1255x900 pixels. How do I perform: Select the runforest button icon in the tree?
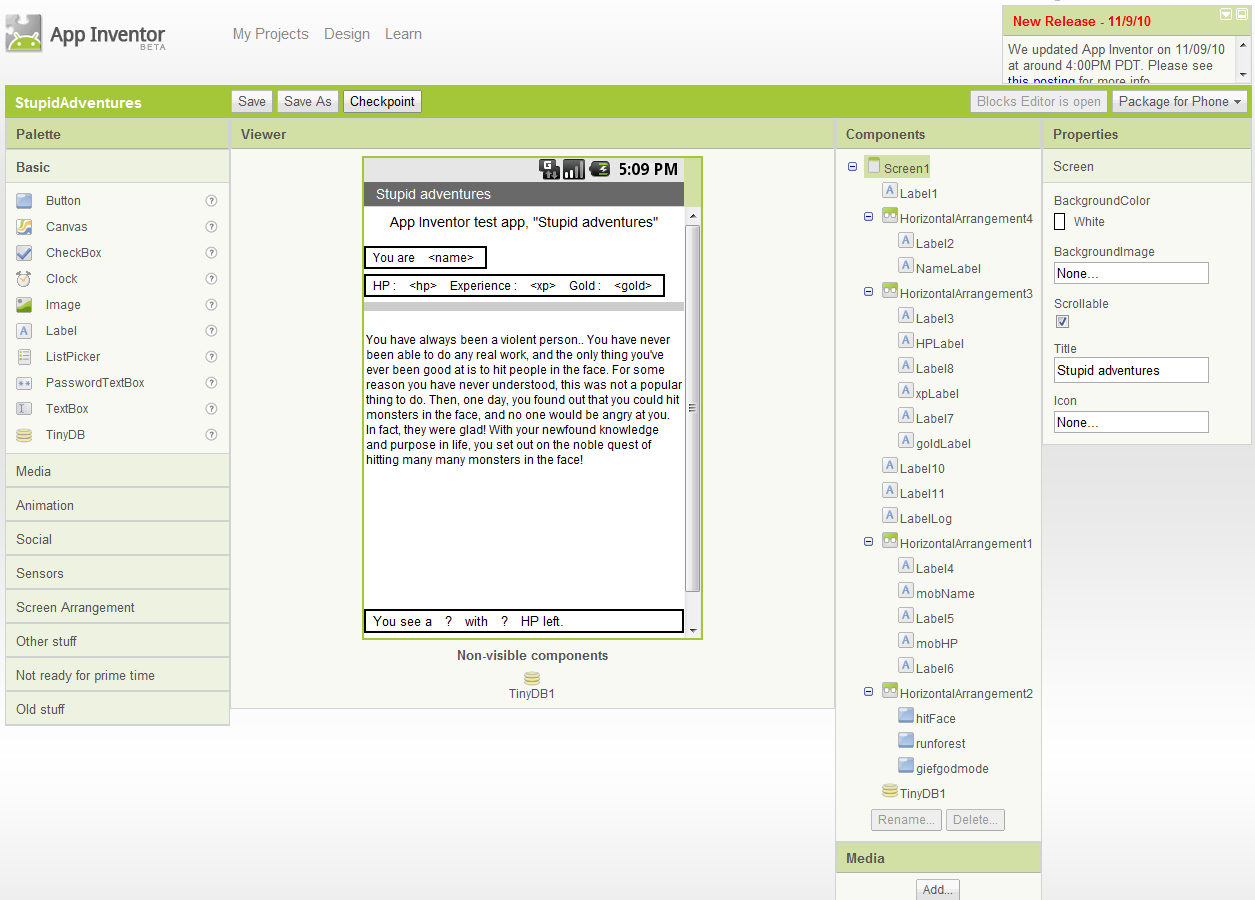click(906, 741)
